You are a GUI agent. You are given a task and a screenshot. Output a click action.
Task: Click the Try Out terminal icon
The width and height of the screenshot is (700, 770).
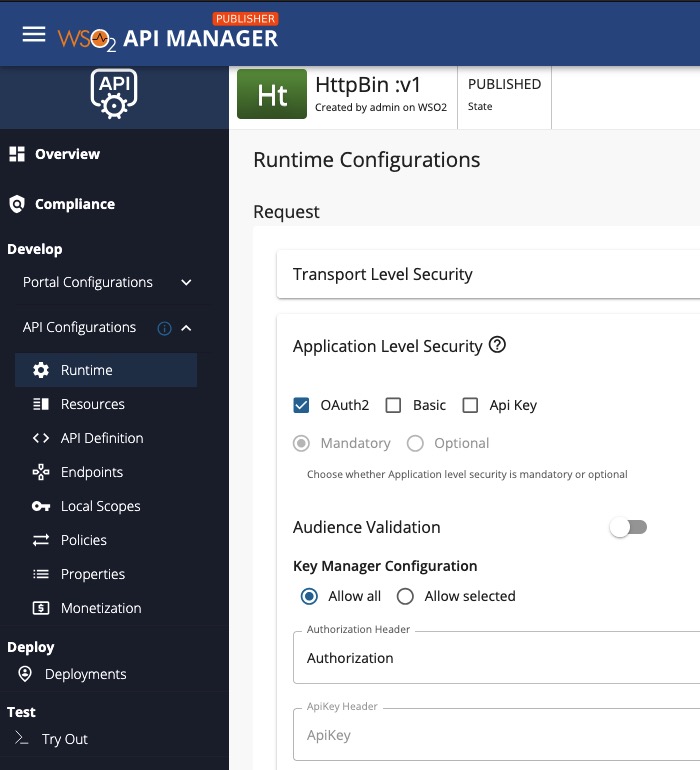tap(21, 738)
